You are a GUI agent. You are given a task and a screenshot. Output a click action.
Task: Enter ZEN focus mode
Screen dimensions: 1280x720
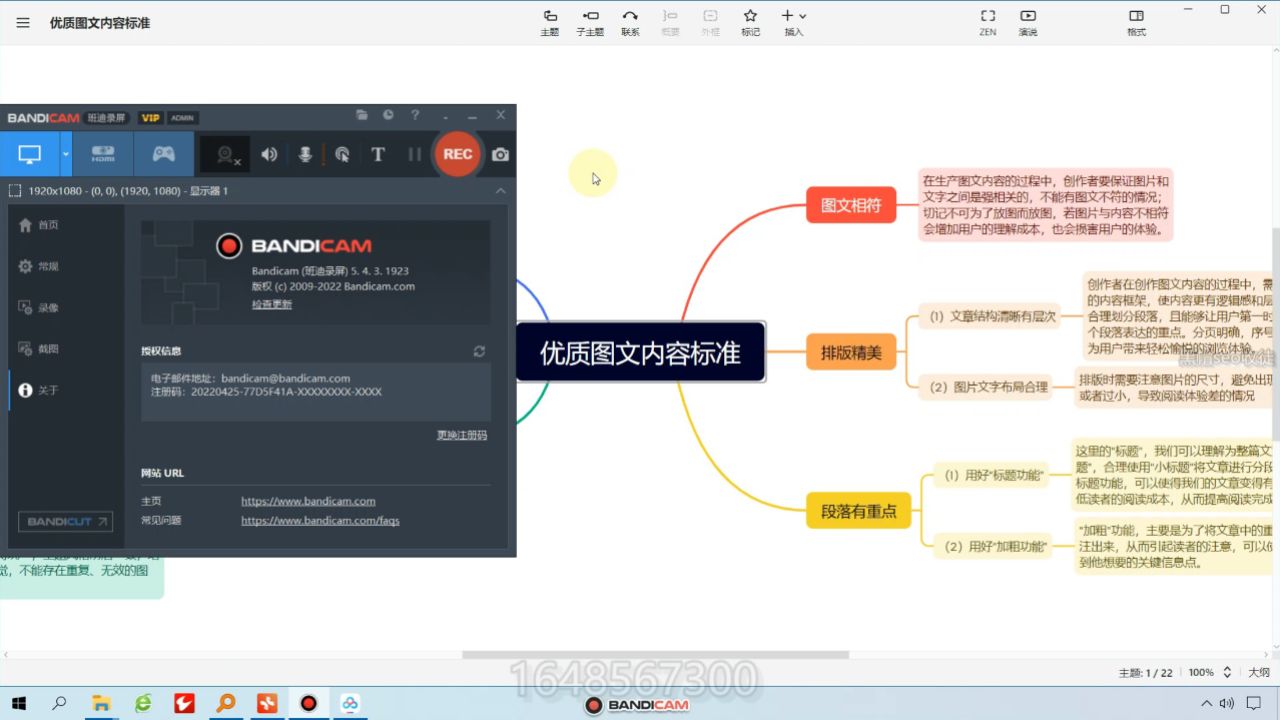tap(987, 22)
